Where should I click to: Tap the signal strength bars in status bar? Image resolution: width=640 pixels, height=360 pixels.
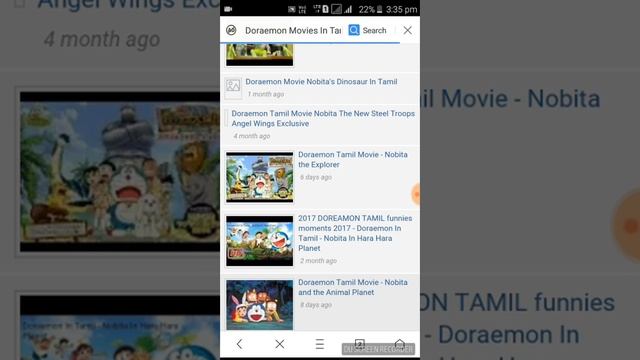pyautogui.click(x=348, y=9)
